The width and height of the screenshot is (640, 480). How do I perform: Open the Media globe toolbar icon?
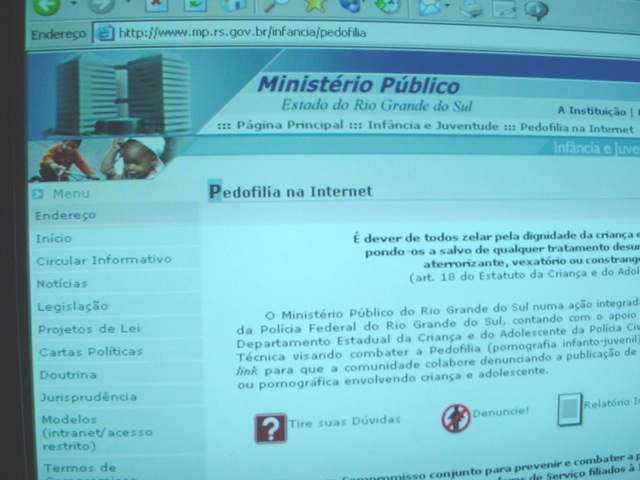pyautogui.click(x=351, y=5)
